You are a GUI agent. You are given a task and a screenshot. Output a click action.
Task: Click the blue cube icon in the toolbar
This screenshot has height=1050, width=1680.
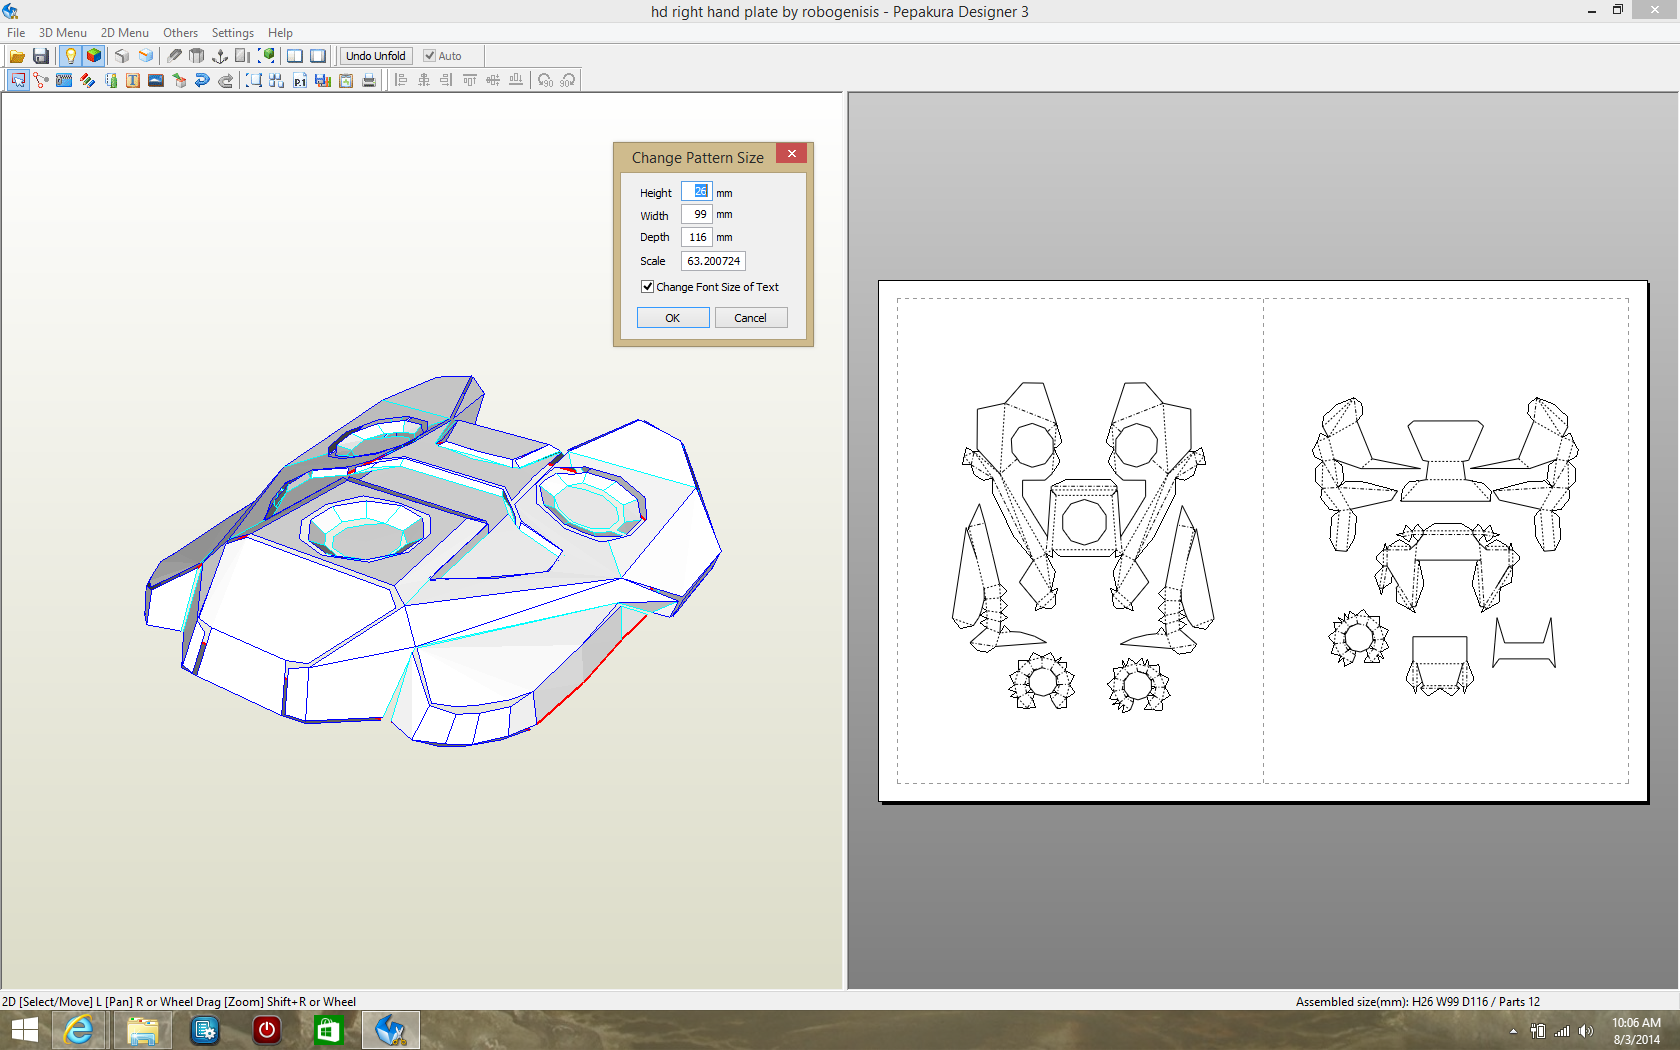(x=146, y=56)
